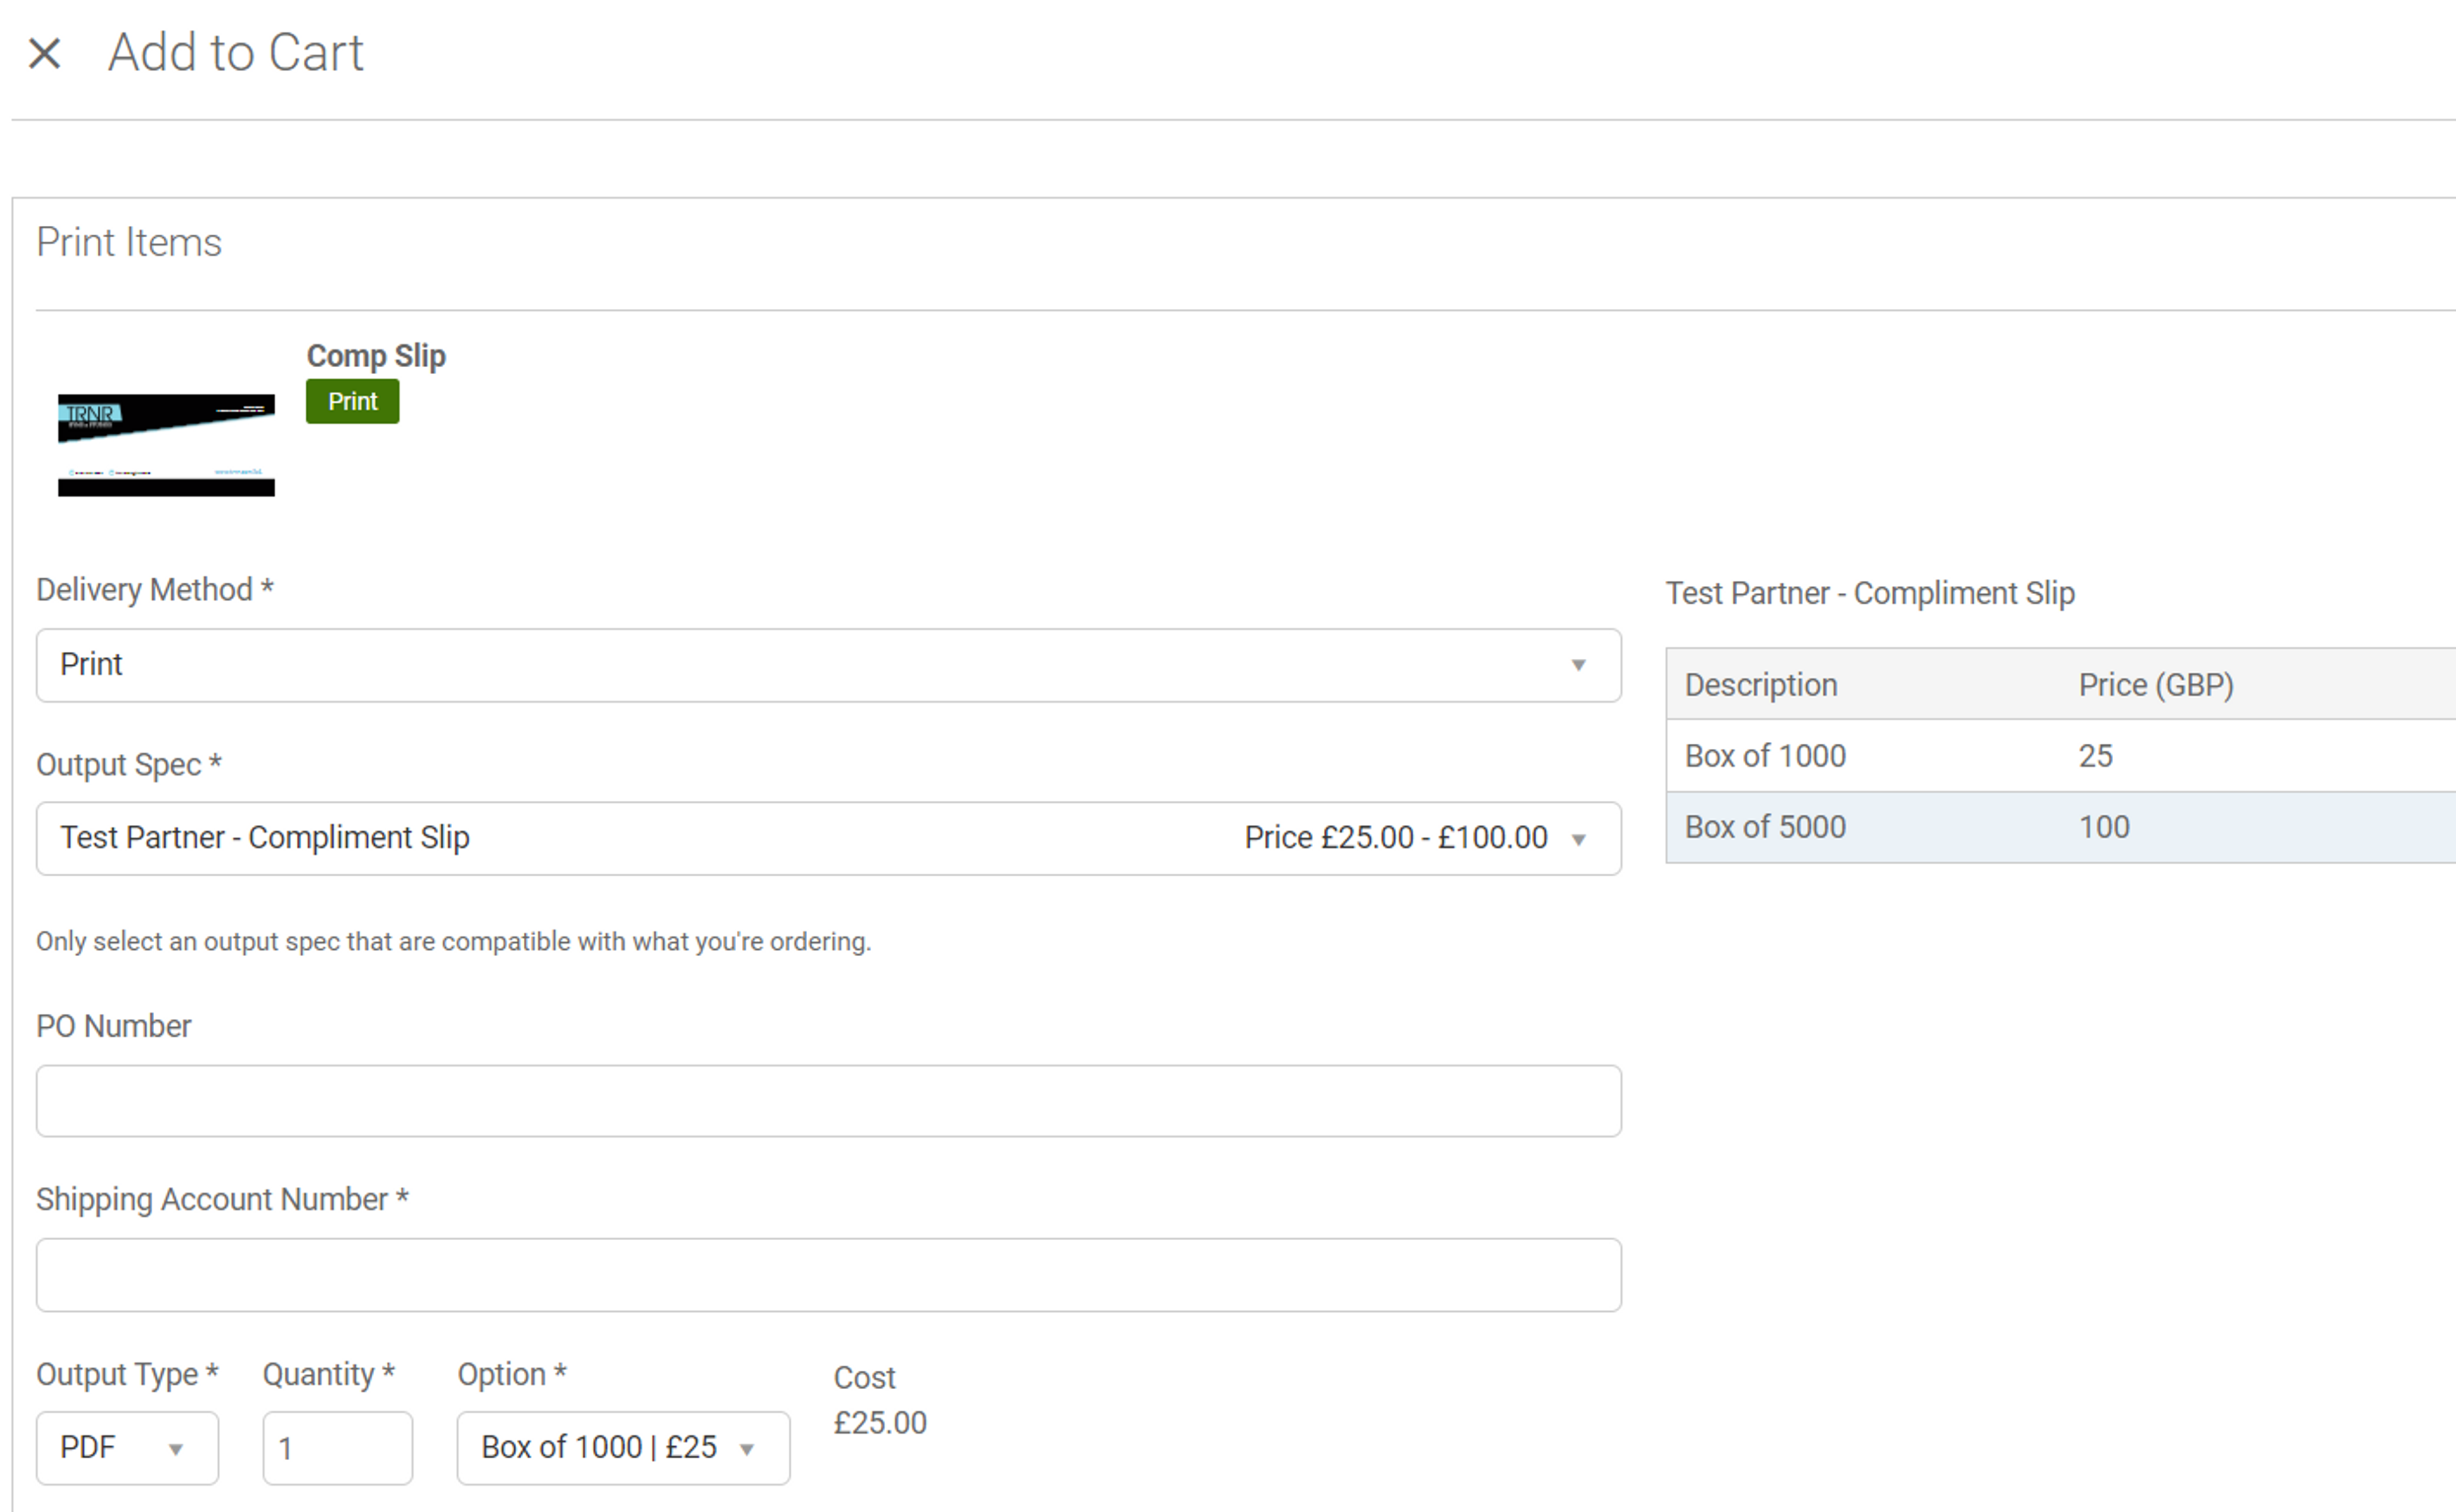Open the Delivery Method dropdown

coord(828,665)
